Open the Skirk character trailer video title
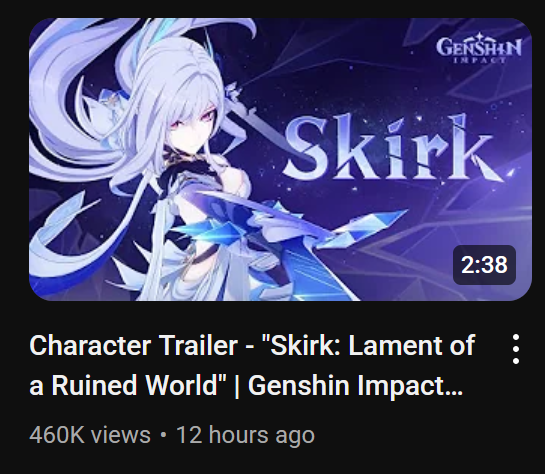545x474 pixels. click(x=252, y=365)
